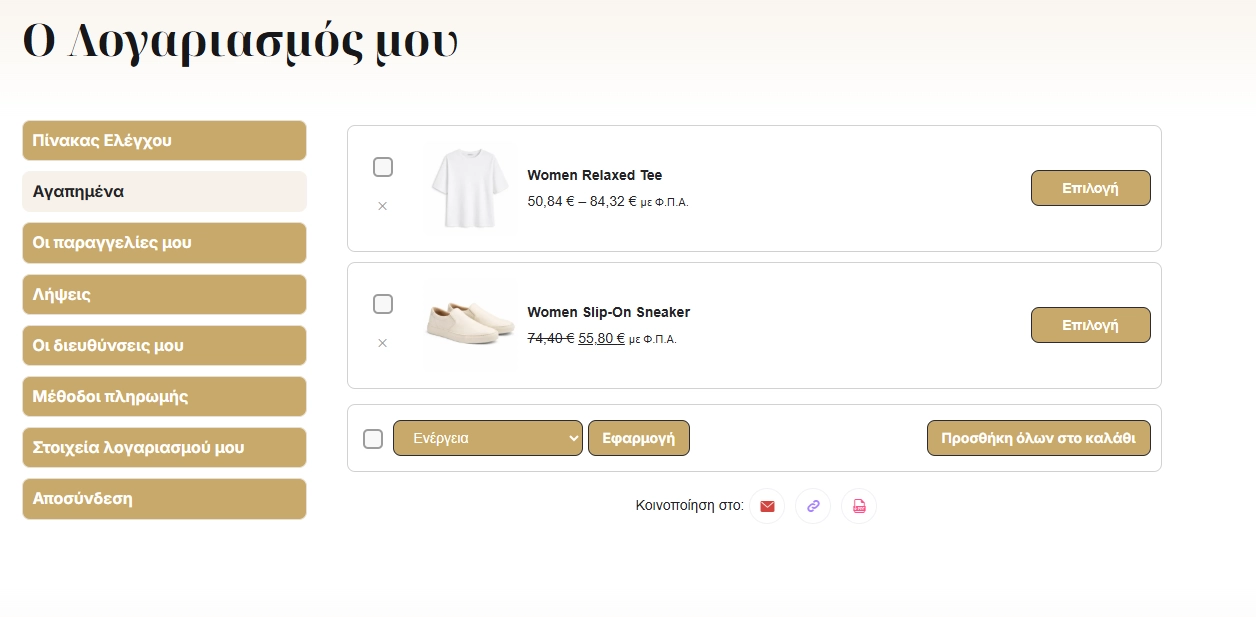This screenshot has height=617, width=1256.
Task: Share the wishlist by email icon
Action: (x=767, y=506)
